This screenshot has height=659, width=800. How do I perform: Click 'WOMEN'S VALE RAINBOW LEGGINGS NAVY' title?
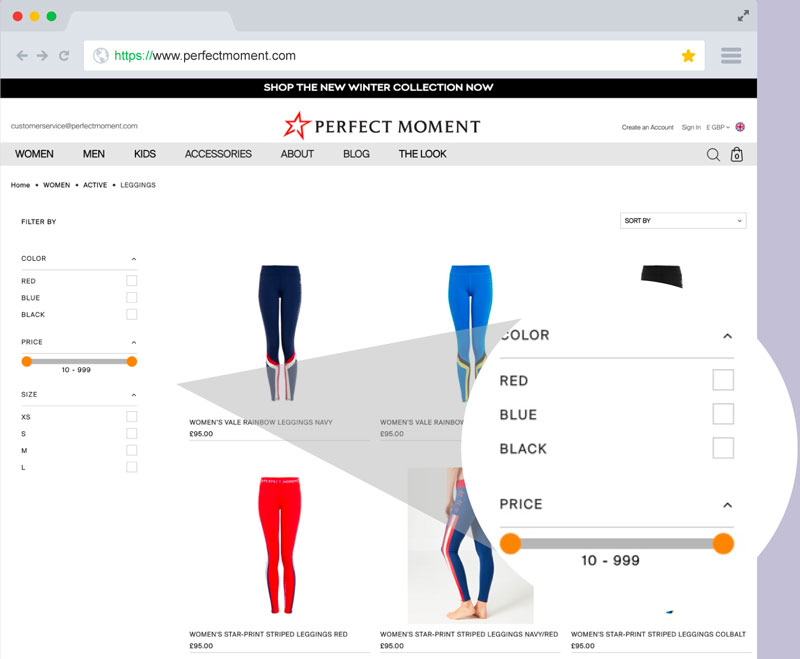pyautogui.click(x=261, y=422)
